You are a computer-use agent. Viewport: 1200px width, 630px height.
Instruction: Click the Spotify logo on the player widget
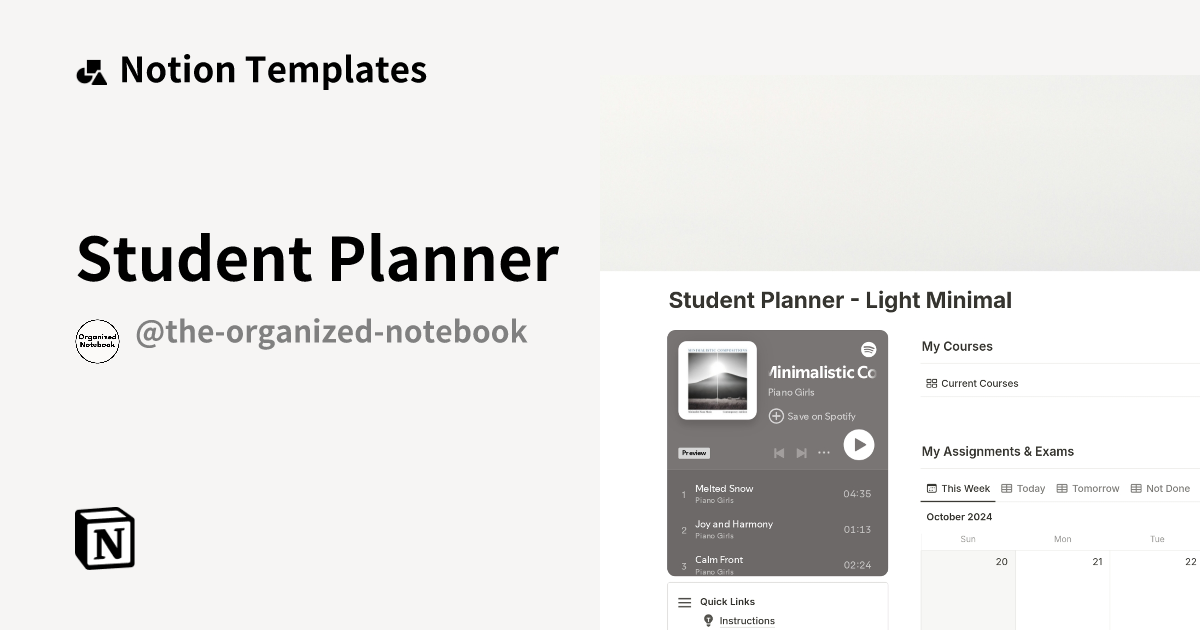(869, 350)
